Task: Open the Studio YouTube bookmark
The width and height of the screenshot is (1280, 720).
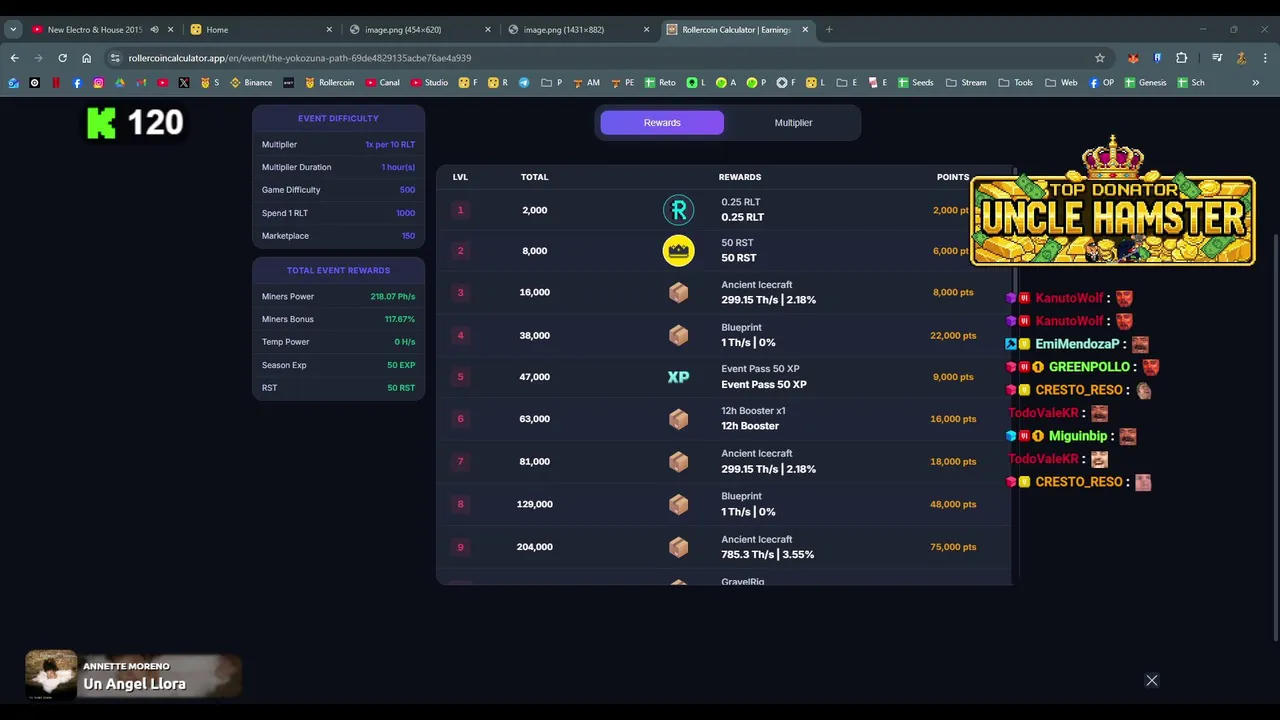Action: pos(429,83)
